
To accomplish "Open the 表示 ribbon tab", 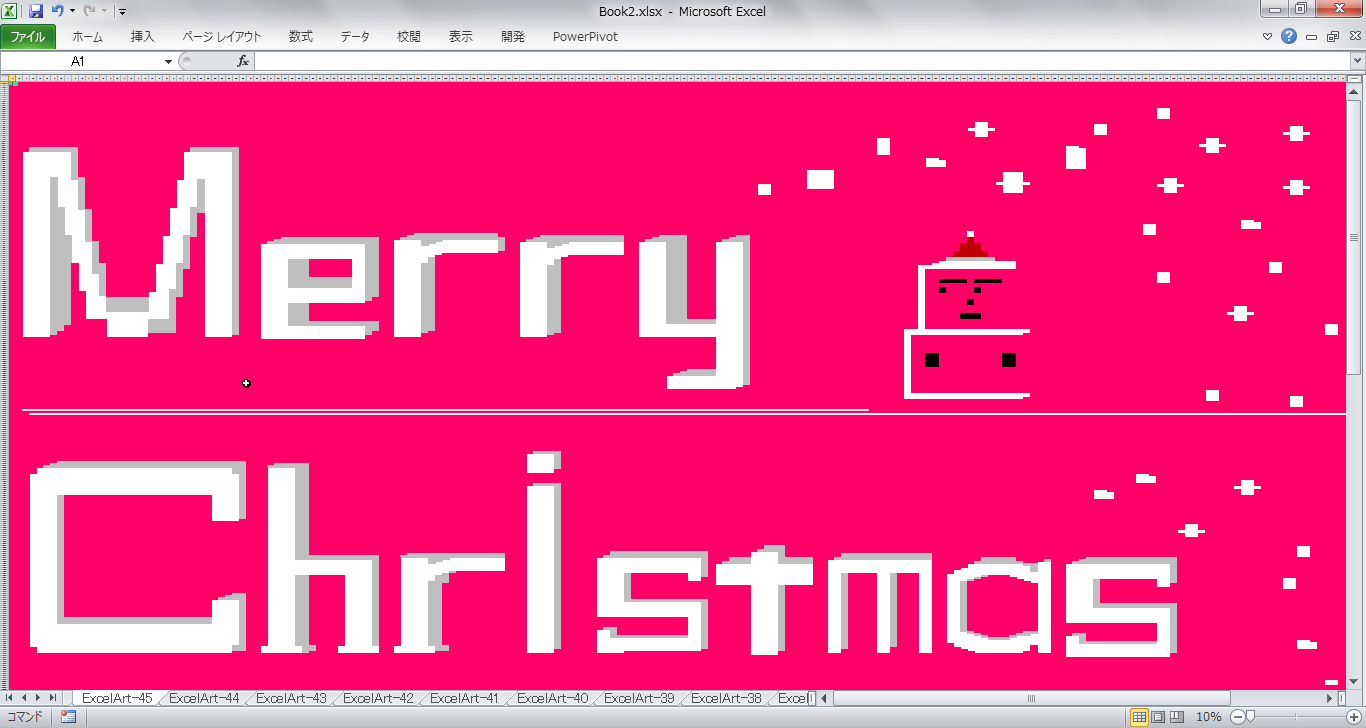I will [461, 36].
